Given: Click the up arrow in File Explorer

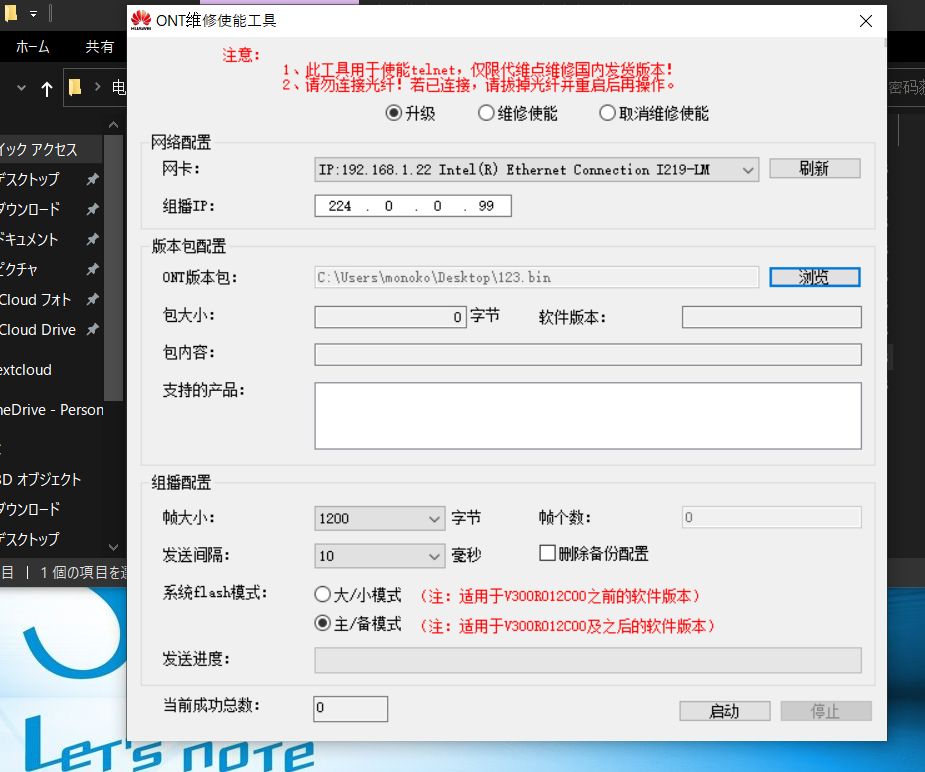Looking at the screenshot, I should click(46, 89).
